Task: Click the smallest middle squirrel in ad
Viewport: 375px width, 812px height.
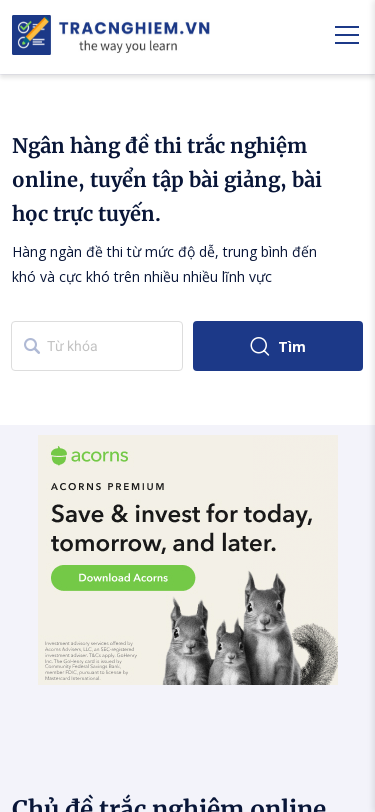Action: pyautogui.click(x=229, y=652)
